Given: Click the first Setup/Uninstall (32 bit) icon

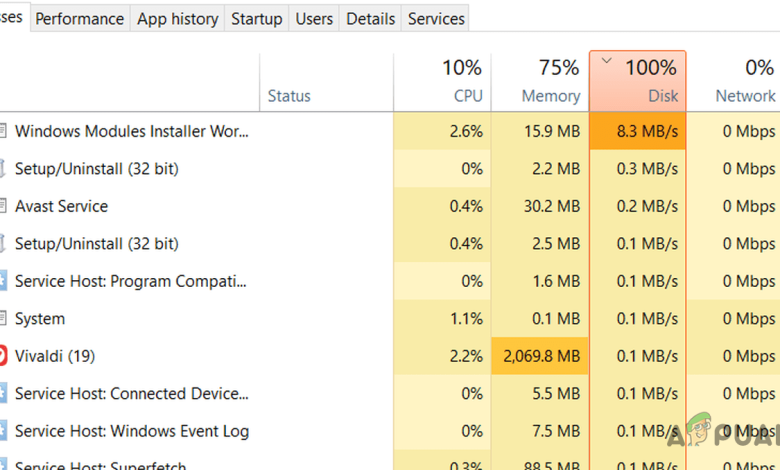Looking at the screenshot, I should click(3, 169).
